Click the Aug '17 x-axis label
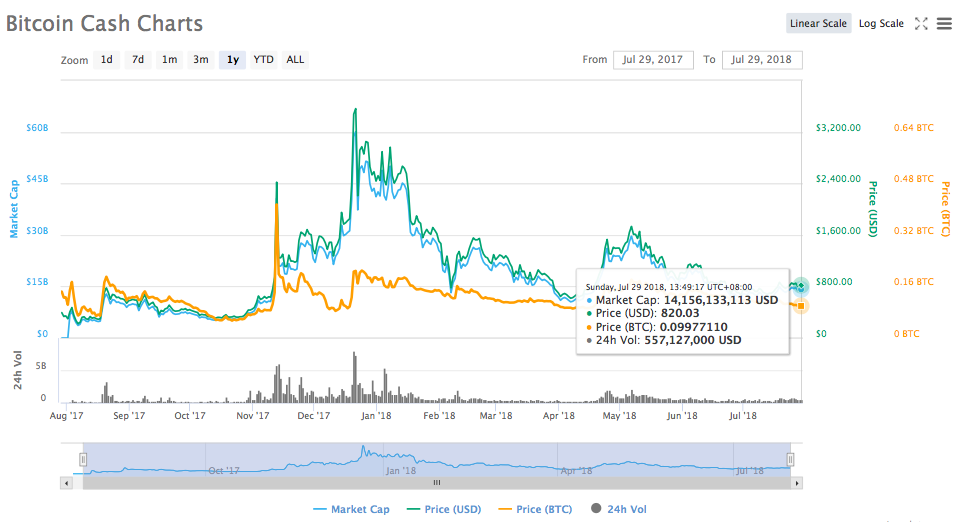The image size is (959, 522). tap(67, 416)
